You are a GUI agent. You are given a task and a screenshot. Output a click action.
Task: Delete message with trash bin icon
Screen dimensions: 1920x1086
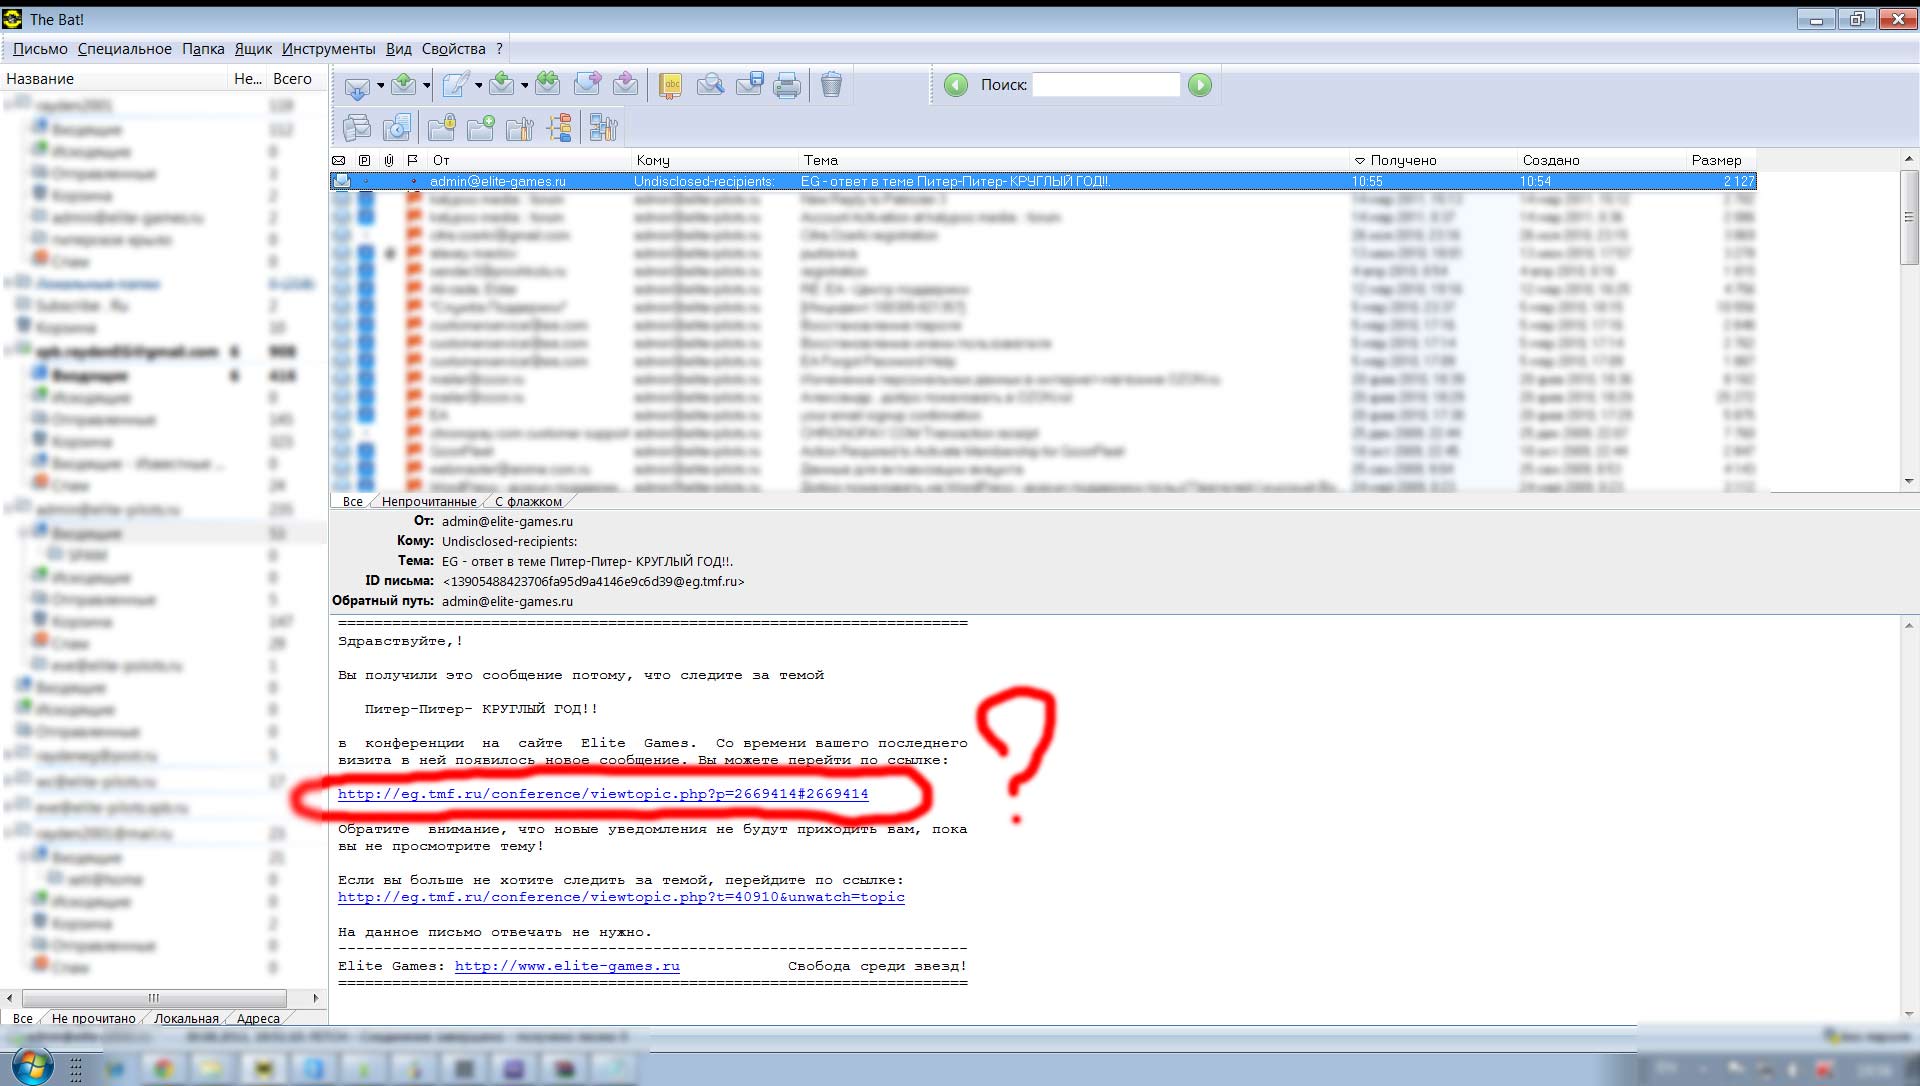tap(831, 86)
